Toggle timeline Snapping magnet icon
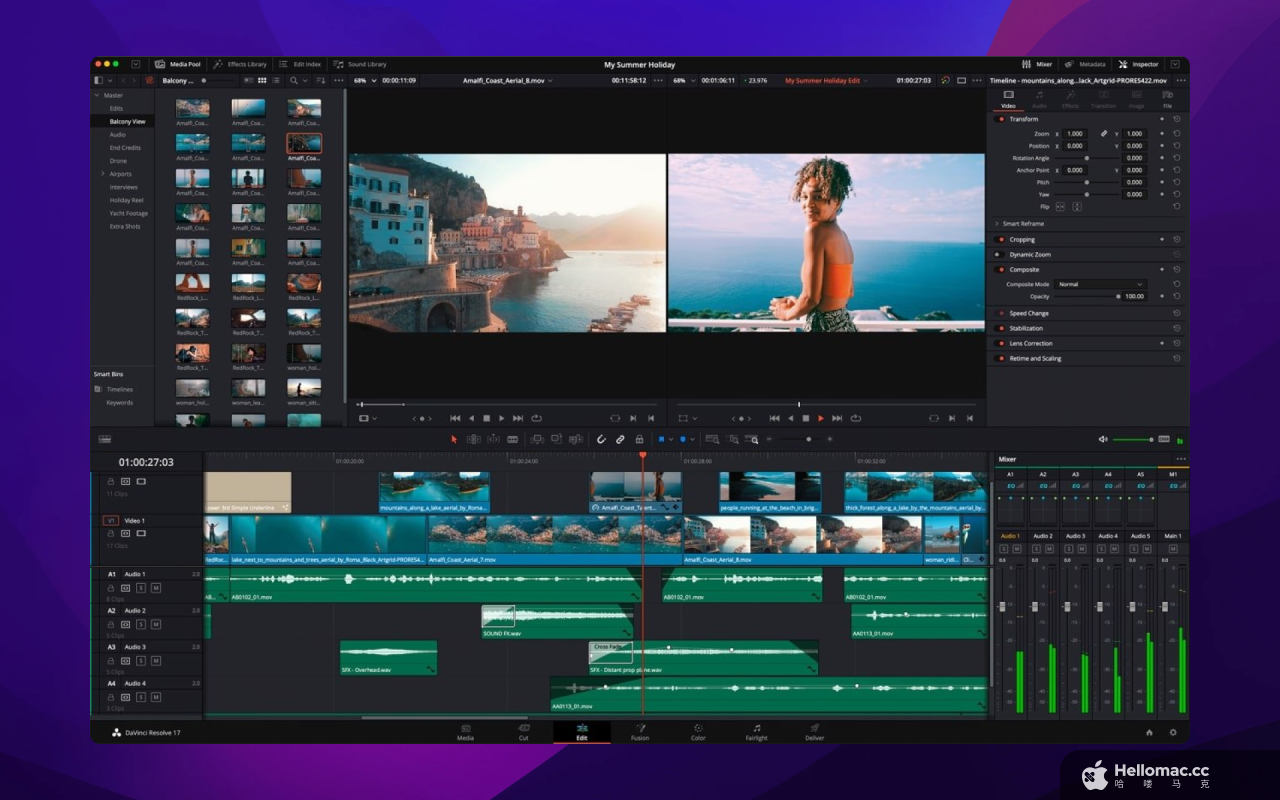Screen dimensions: 1280x800 point(602,439)
